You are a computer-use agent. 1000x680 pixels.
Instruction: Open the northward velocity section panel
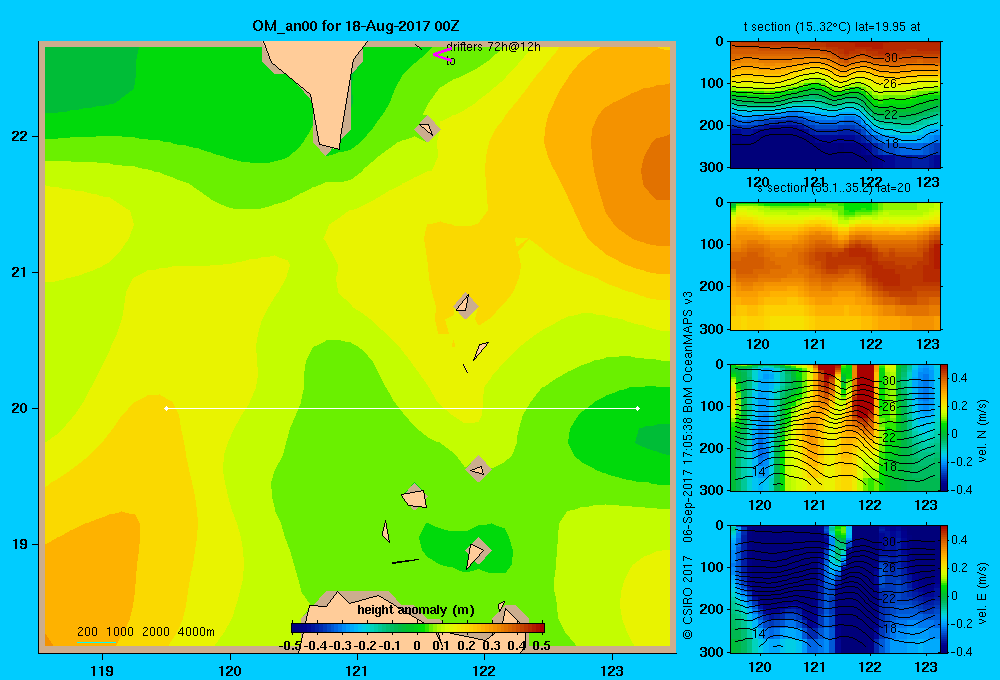click(x=835, y=427)
